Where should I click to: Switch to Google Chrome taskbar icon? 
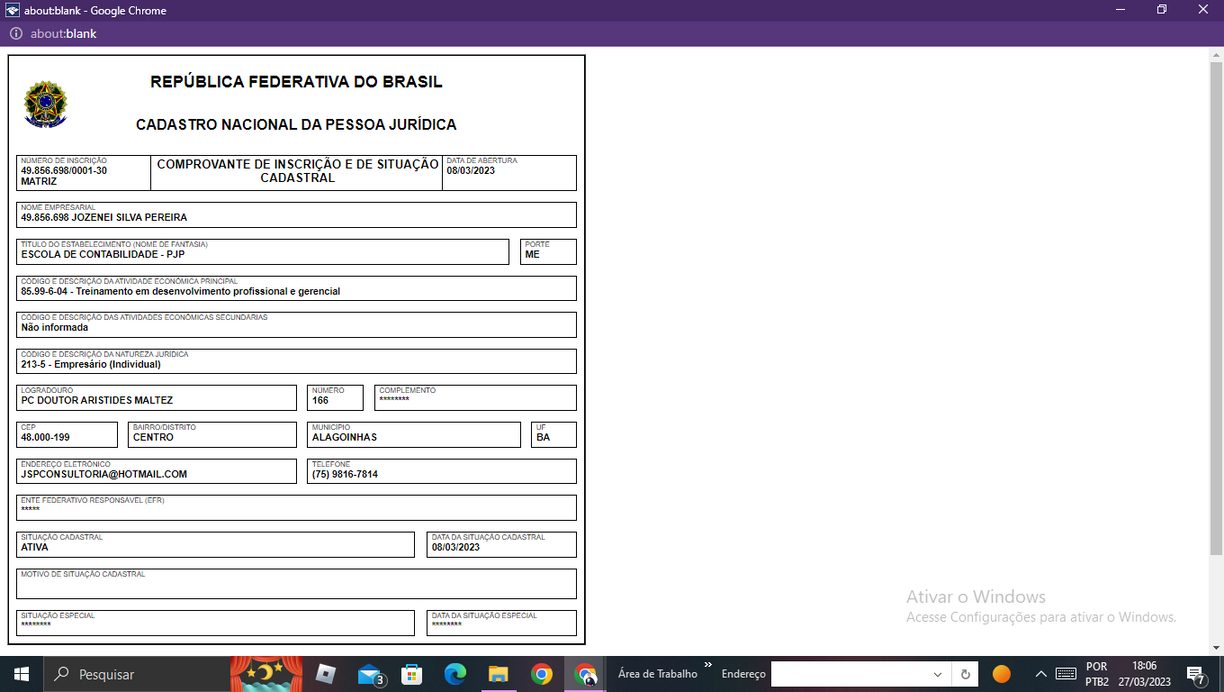point(541,674)
